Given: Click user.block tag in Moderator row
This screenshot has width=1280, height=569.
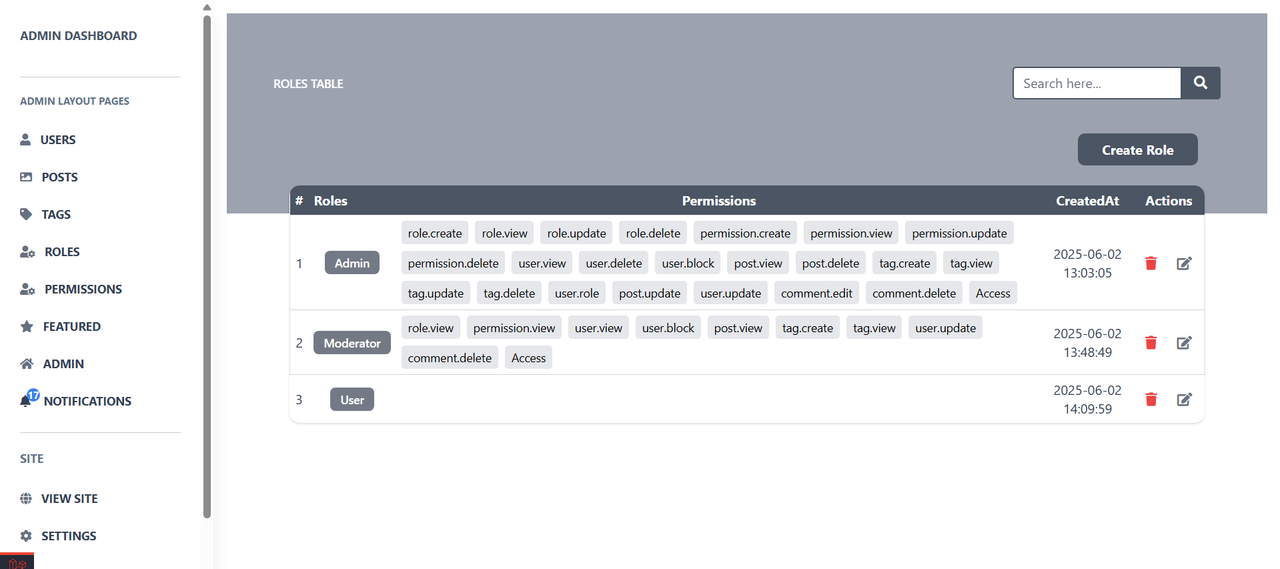Looking at the screenshot, I should tap(668, 327).
